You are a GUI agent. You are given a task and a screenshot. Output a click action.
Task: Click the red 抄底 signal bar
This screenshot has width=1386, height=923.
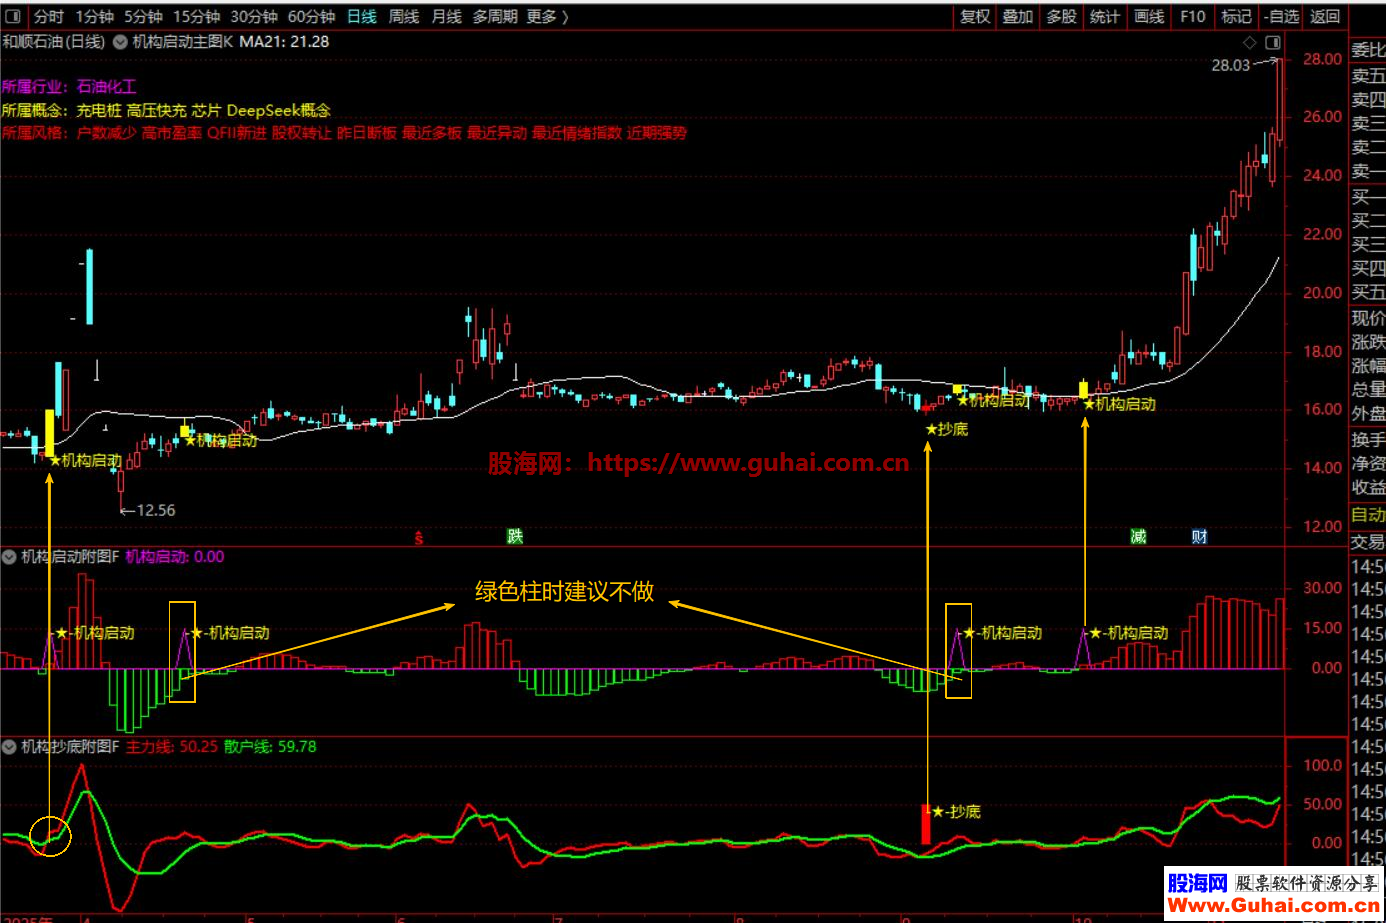tap(926, 823)
